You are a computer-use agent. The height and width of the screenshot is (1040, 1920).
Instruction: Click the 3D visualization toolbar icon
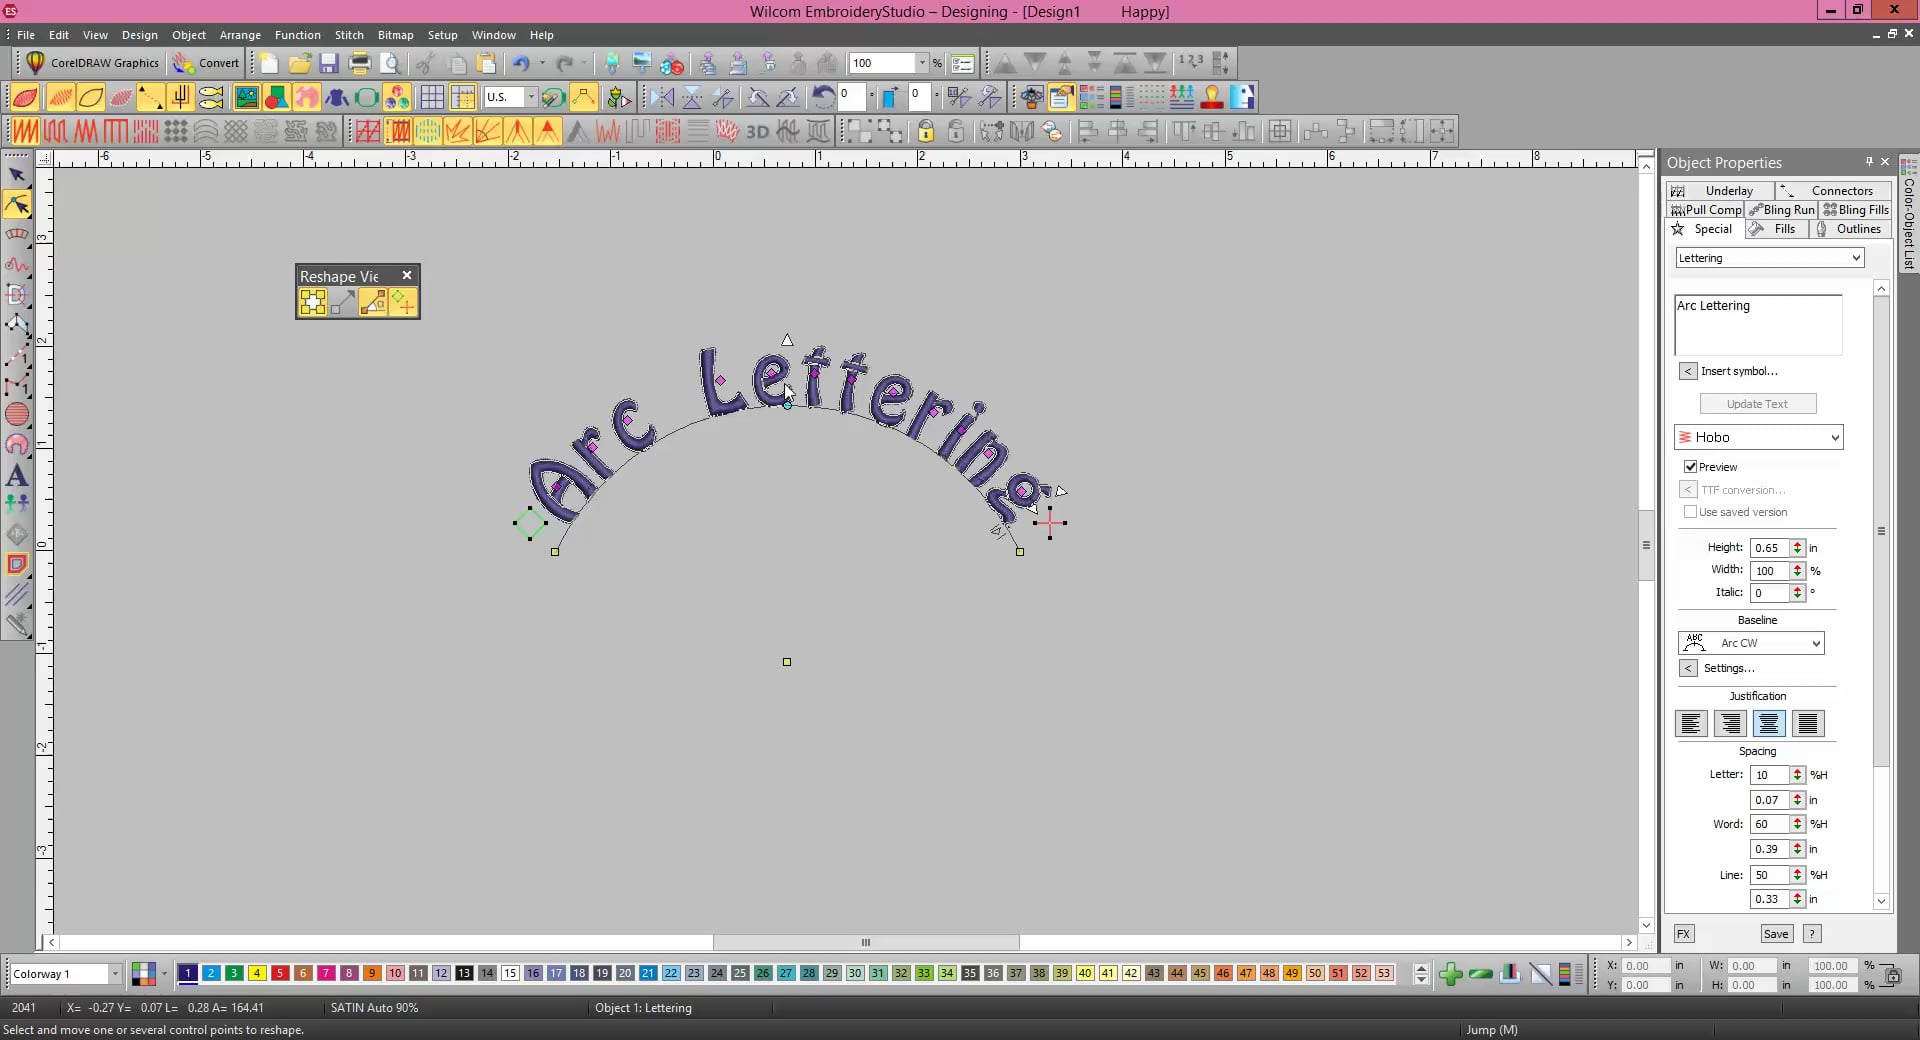pos(757,131)
